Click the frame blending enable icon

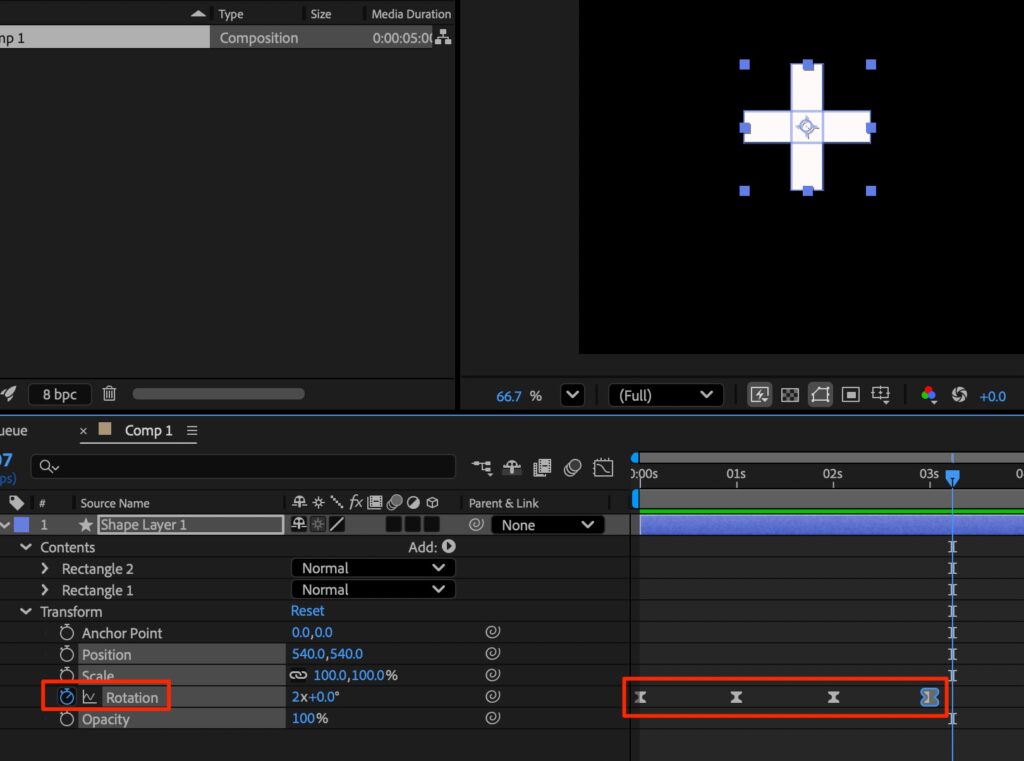(542, 467)
